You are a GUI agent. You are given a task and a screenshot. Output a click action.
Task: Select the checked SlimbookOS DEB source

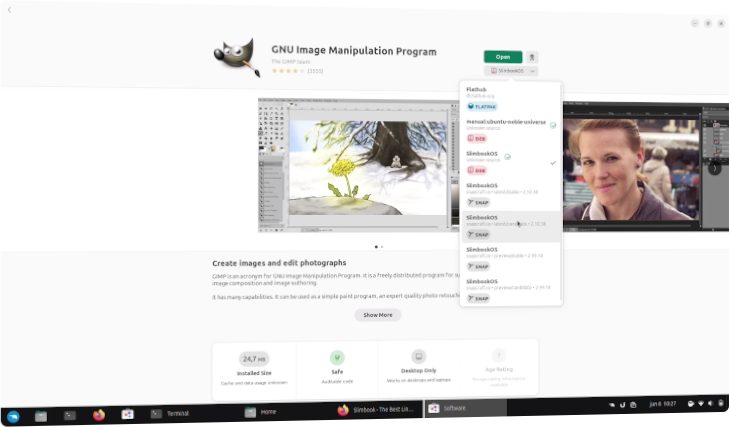(511, 162)
